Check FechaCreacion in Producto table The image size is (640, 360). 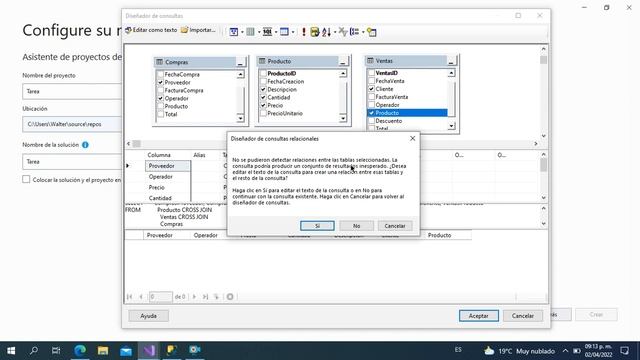coord(263,81)
